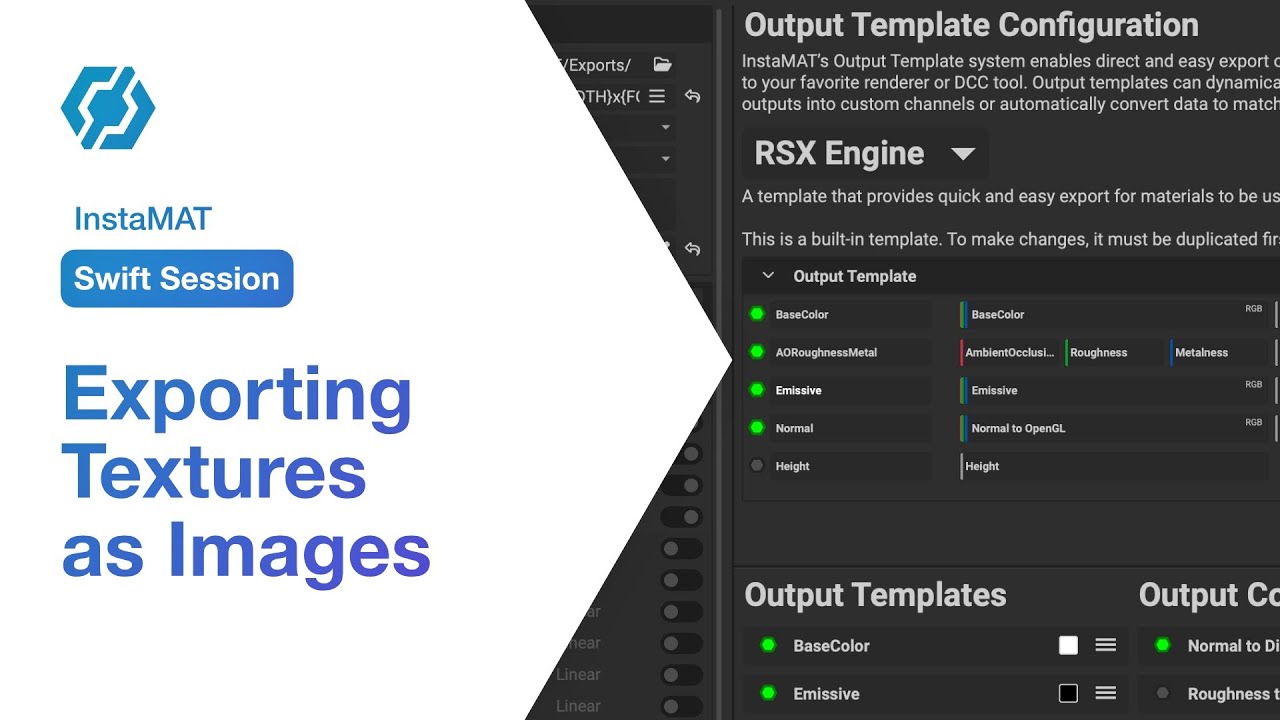1280x720 pixels.
Task: Select the Metalness channel slot
Action: (x=1218, y=352)
